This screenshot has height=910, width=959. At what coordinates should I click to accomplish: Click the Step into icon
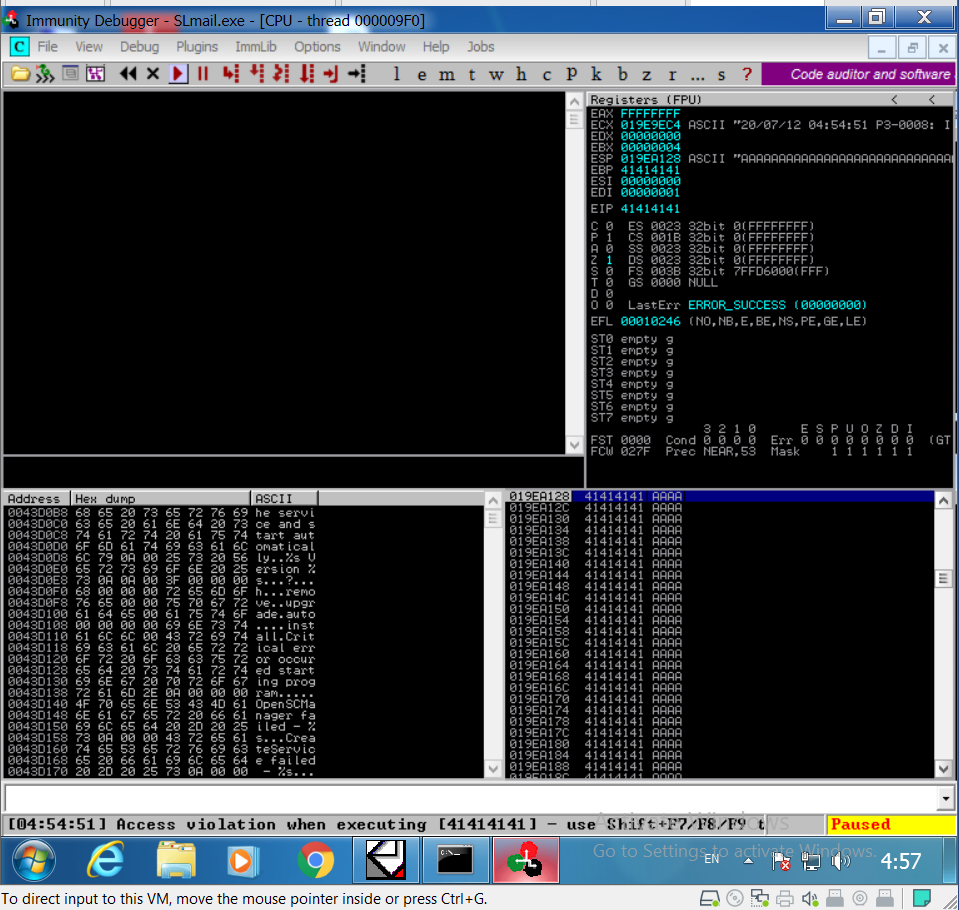pos(231,74)
